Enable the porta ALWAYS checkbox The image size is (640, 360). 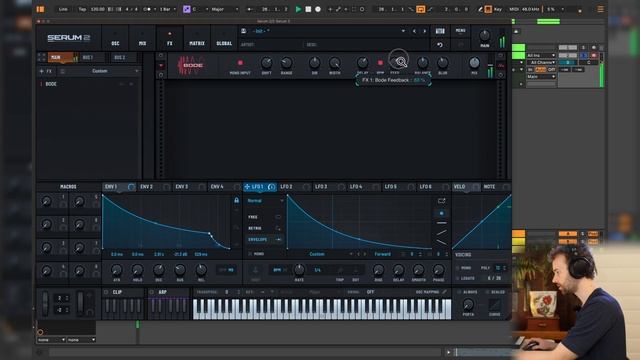(x=459, y=292)
